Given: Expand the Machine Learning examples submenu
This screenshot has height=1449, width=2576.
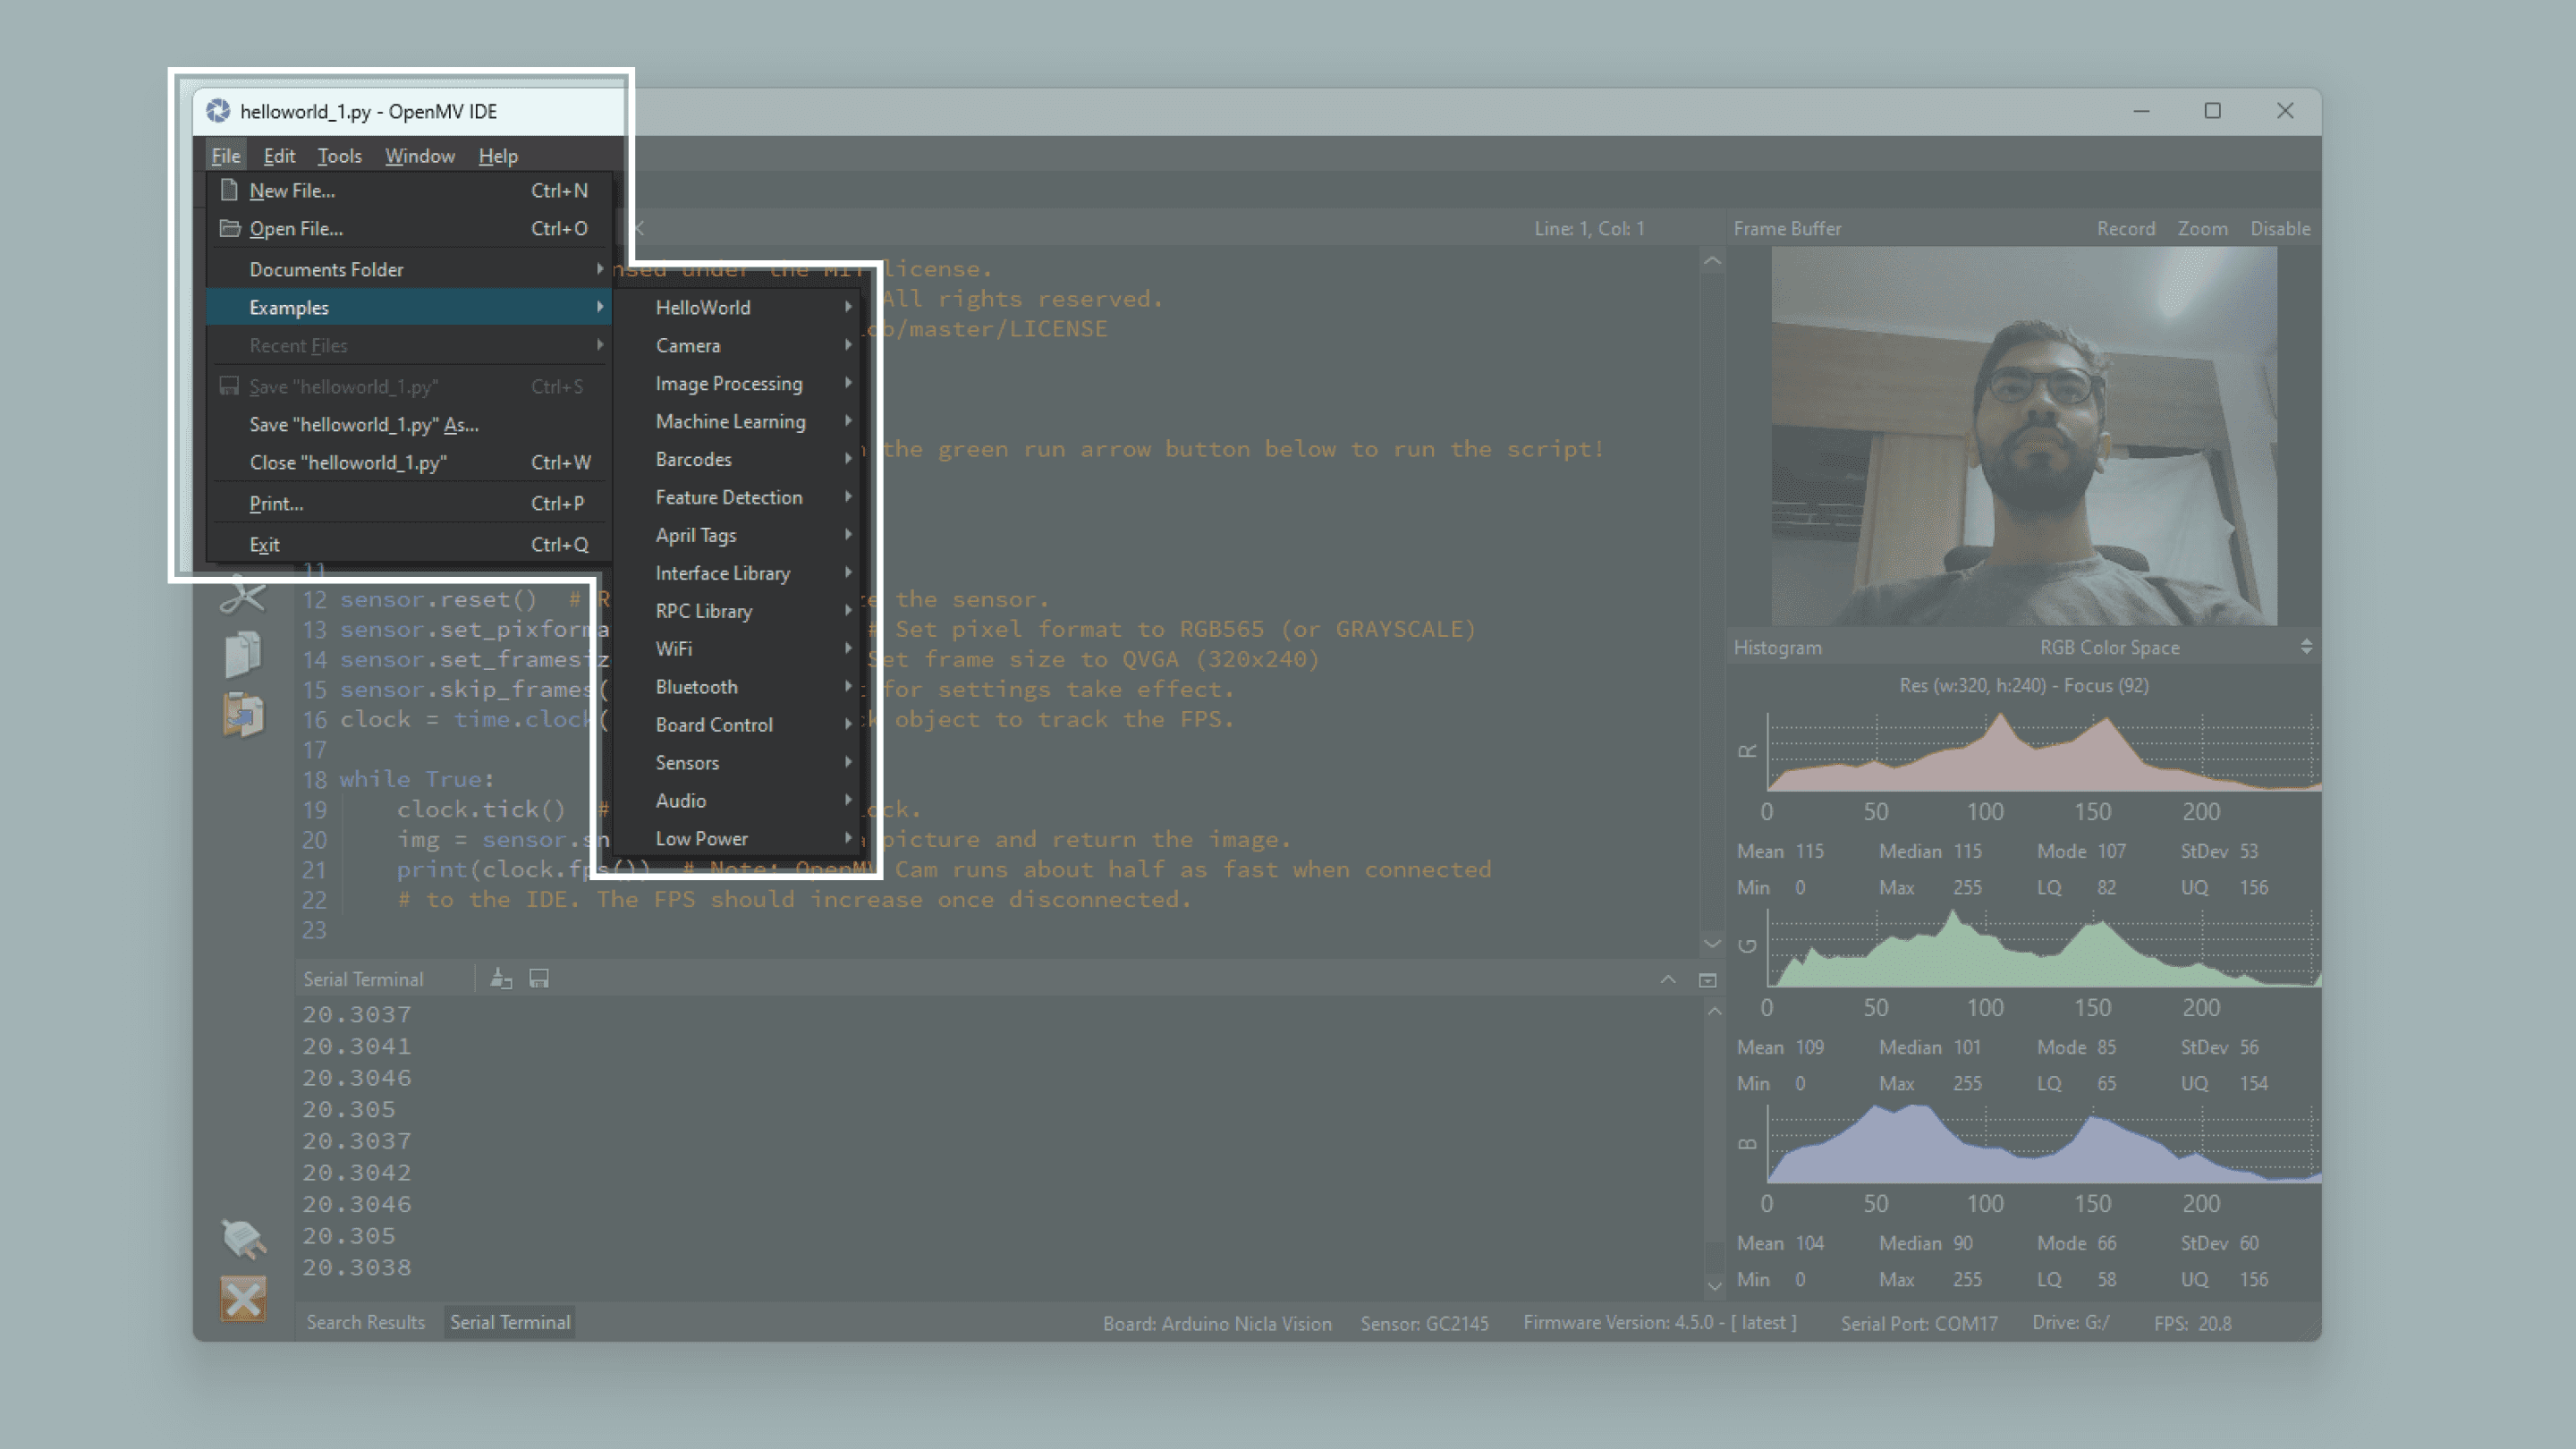Looking at the screenshot, I should tap(730, 421).
